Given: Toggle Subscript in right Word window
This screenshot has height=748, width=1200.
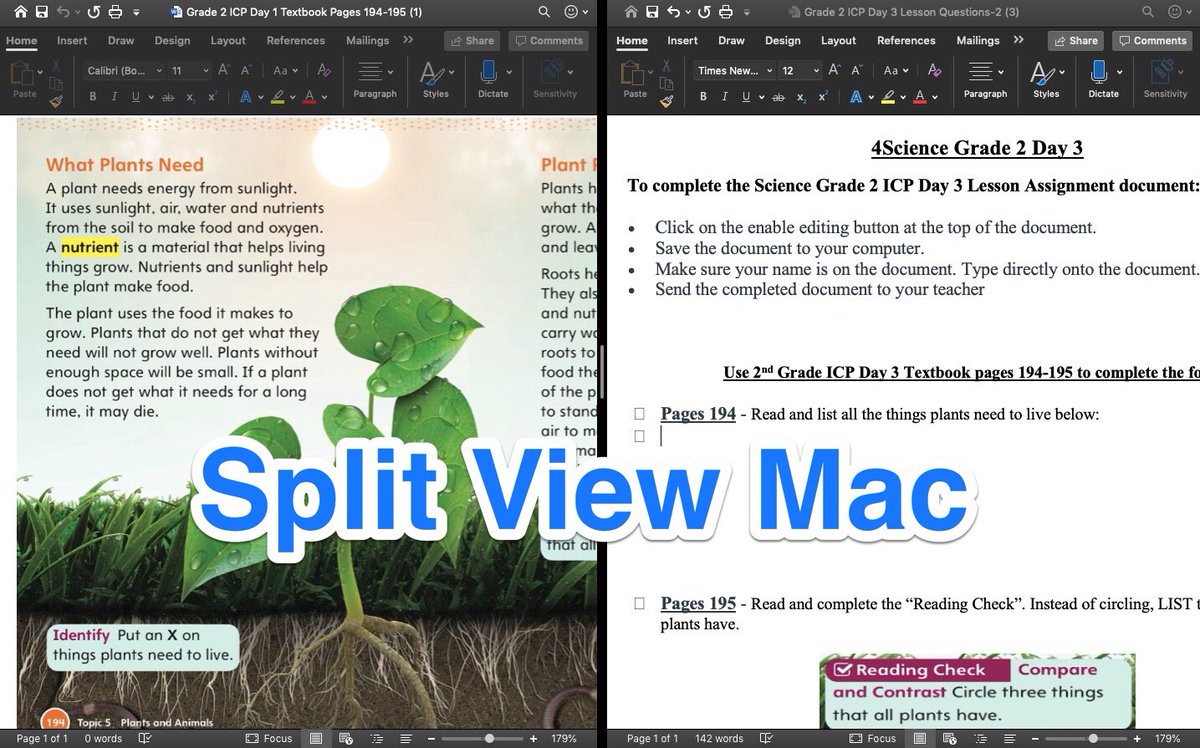Looking at the screenshot, I should click(x=802, y=97).
